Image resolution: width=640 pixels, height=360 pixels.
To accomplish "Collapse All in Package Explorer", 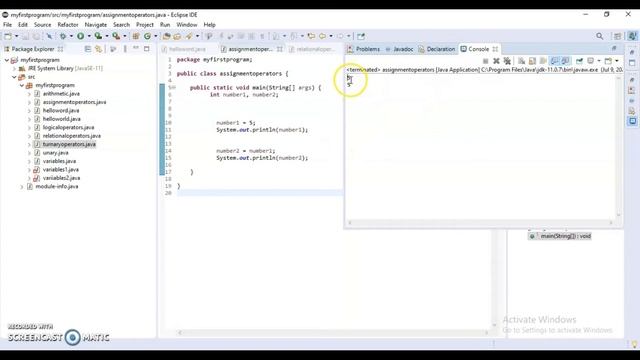I will tap(87, 49).
